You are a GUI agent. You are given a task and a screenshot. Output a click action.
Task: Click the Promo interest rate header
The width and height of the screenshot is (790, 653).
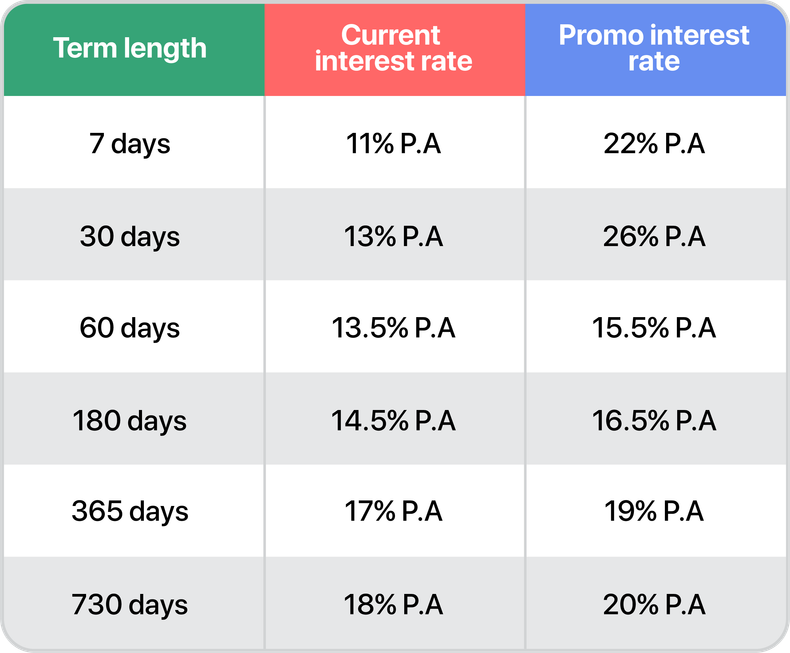[654, 48]
